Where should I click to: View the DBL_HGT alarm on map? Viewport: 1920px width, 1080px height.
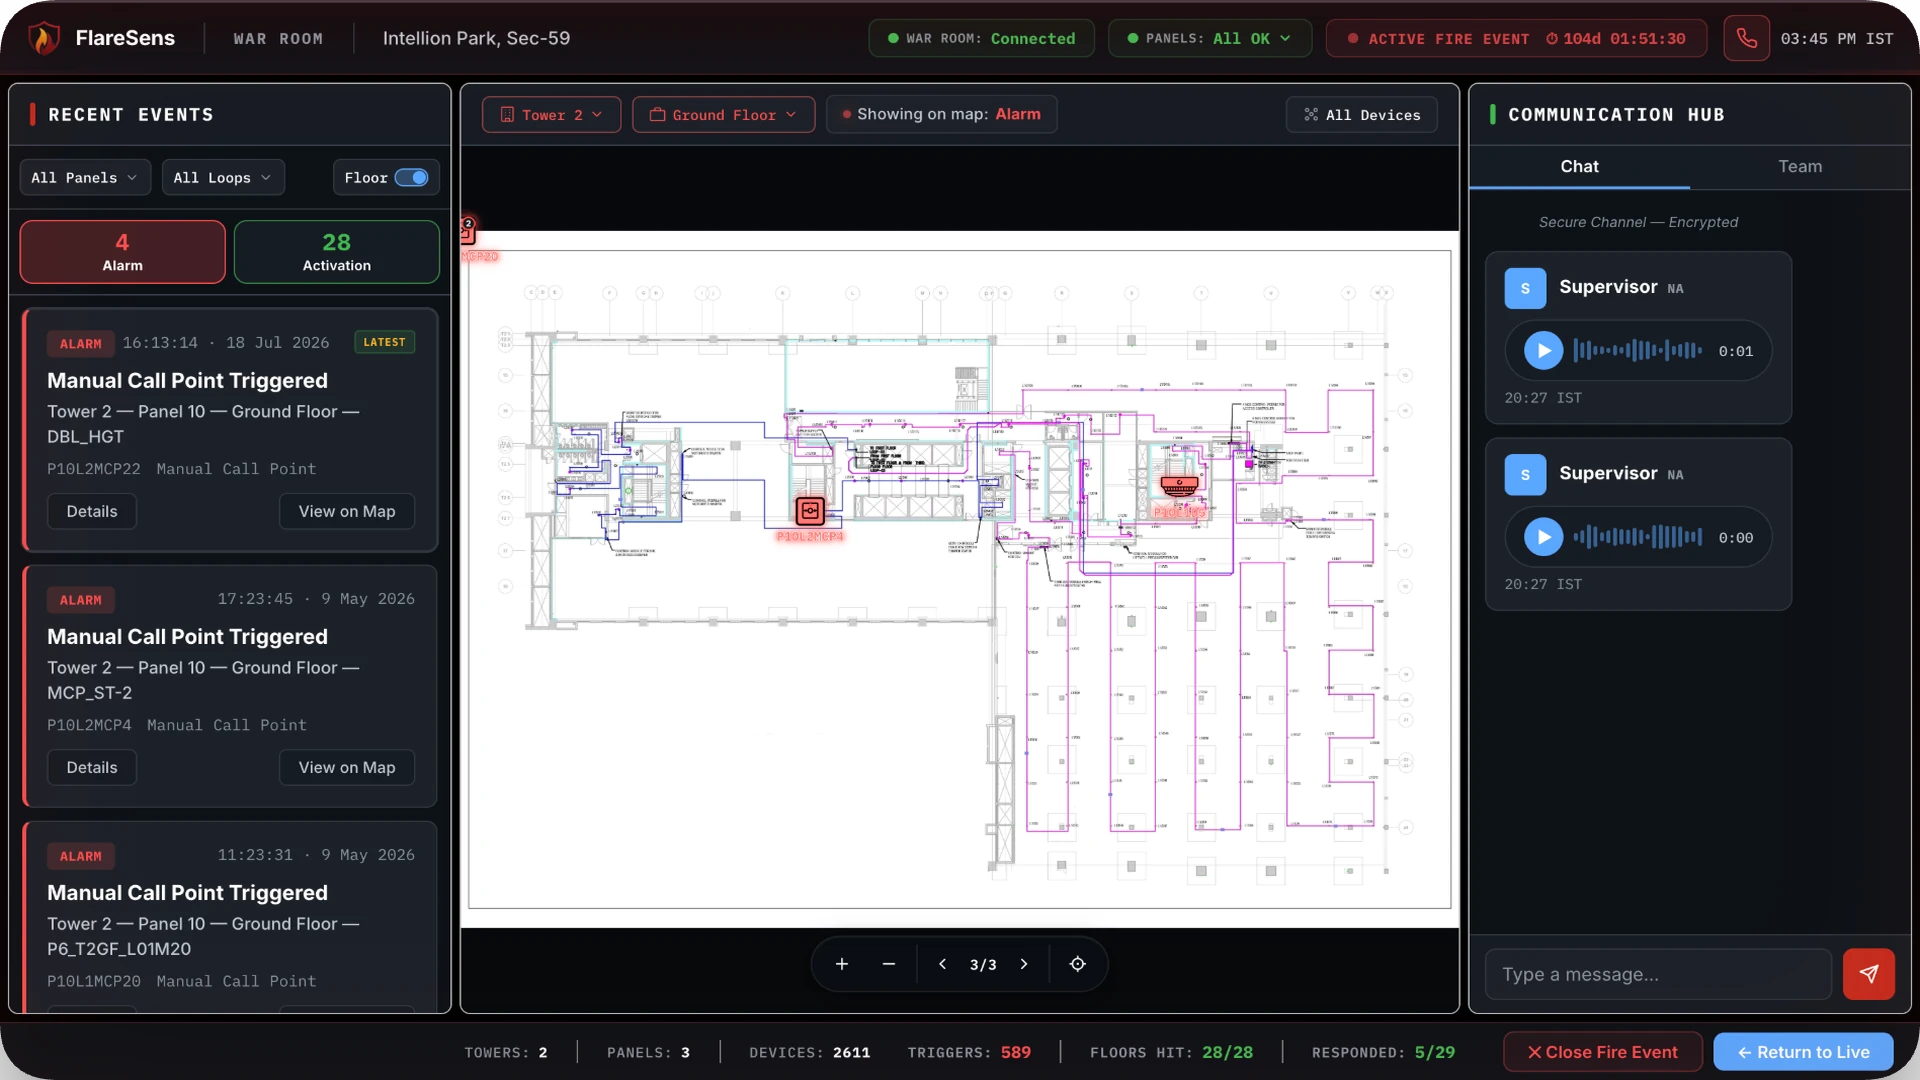346,511
